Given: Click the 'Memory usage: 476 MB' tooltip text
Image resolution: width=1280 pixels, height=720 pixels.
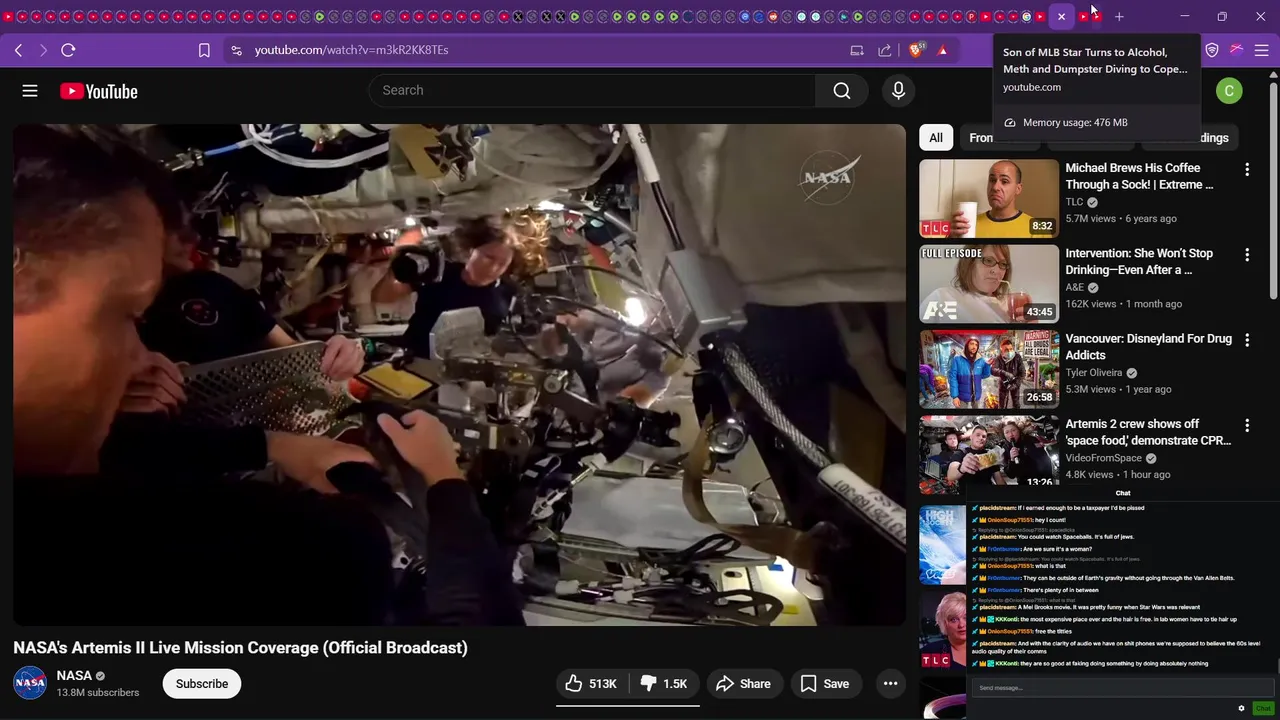Looking at the screenshot, I should pos(1075,122).
